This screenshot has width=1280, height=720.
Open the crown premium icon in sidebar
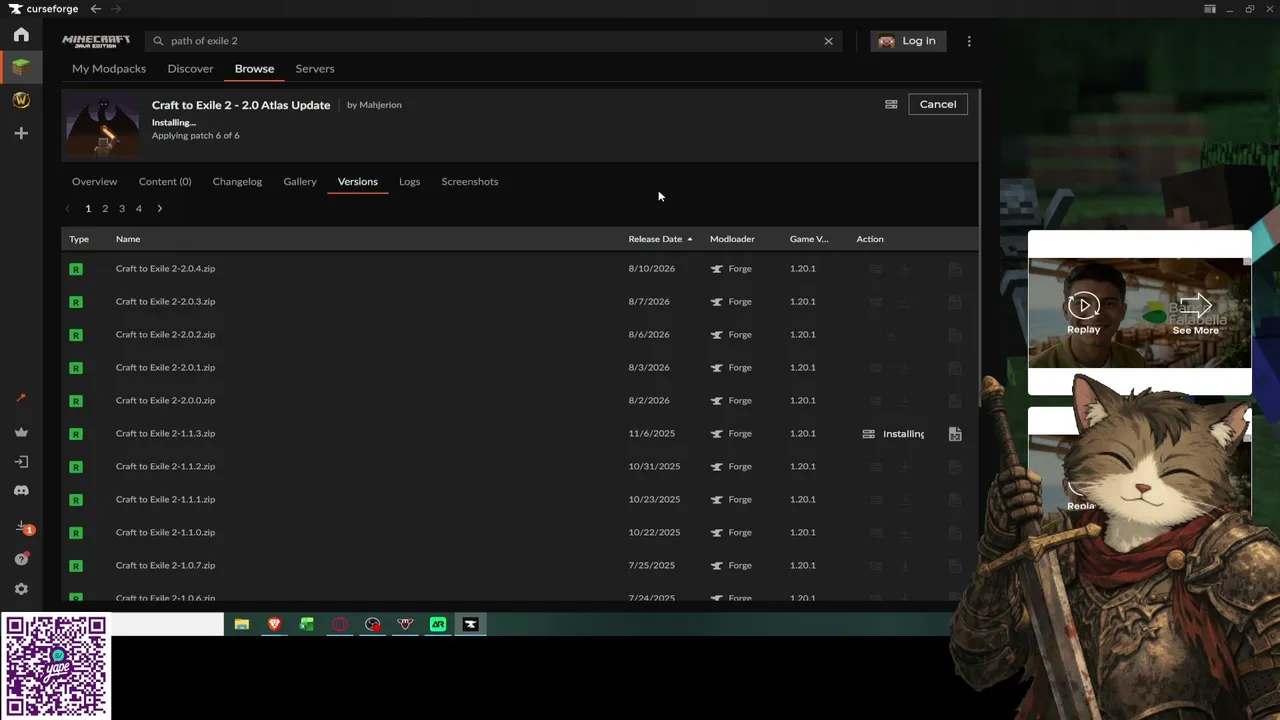[21, 432]
